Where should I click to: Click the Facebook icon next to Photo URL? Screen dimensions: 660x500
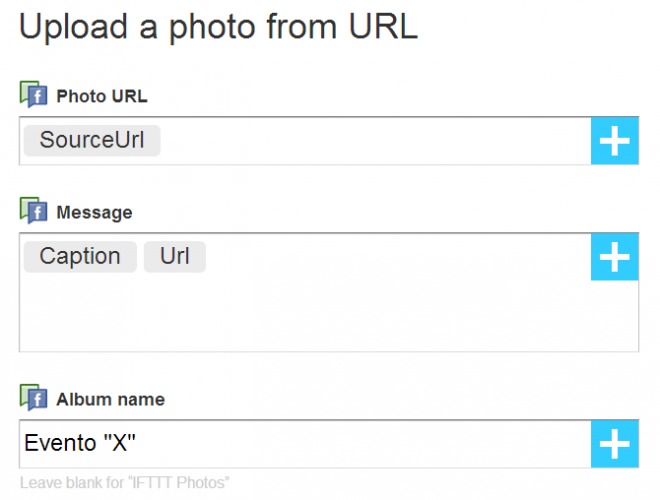click(33, 95)
